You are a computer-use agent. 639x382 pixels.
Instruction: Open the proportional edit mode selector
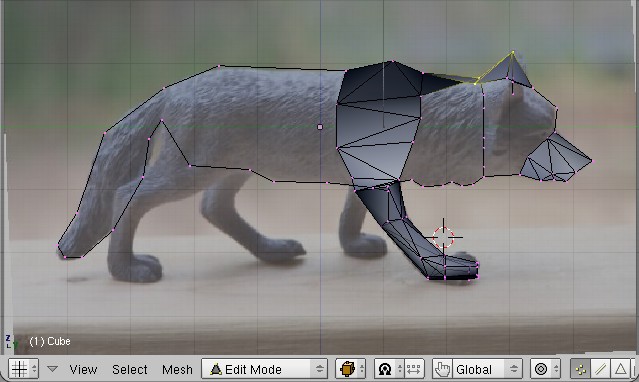point(545,369)
